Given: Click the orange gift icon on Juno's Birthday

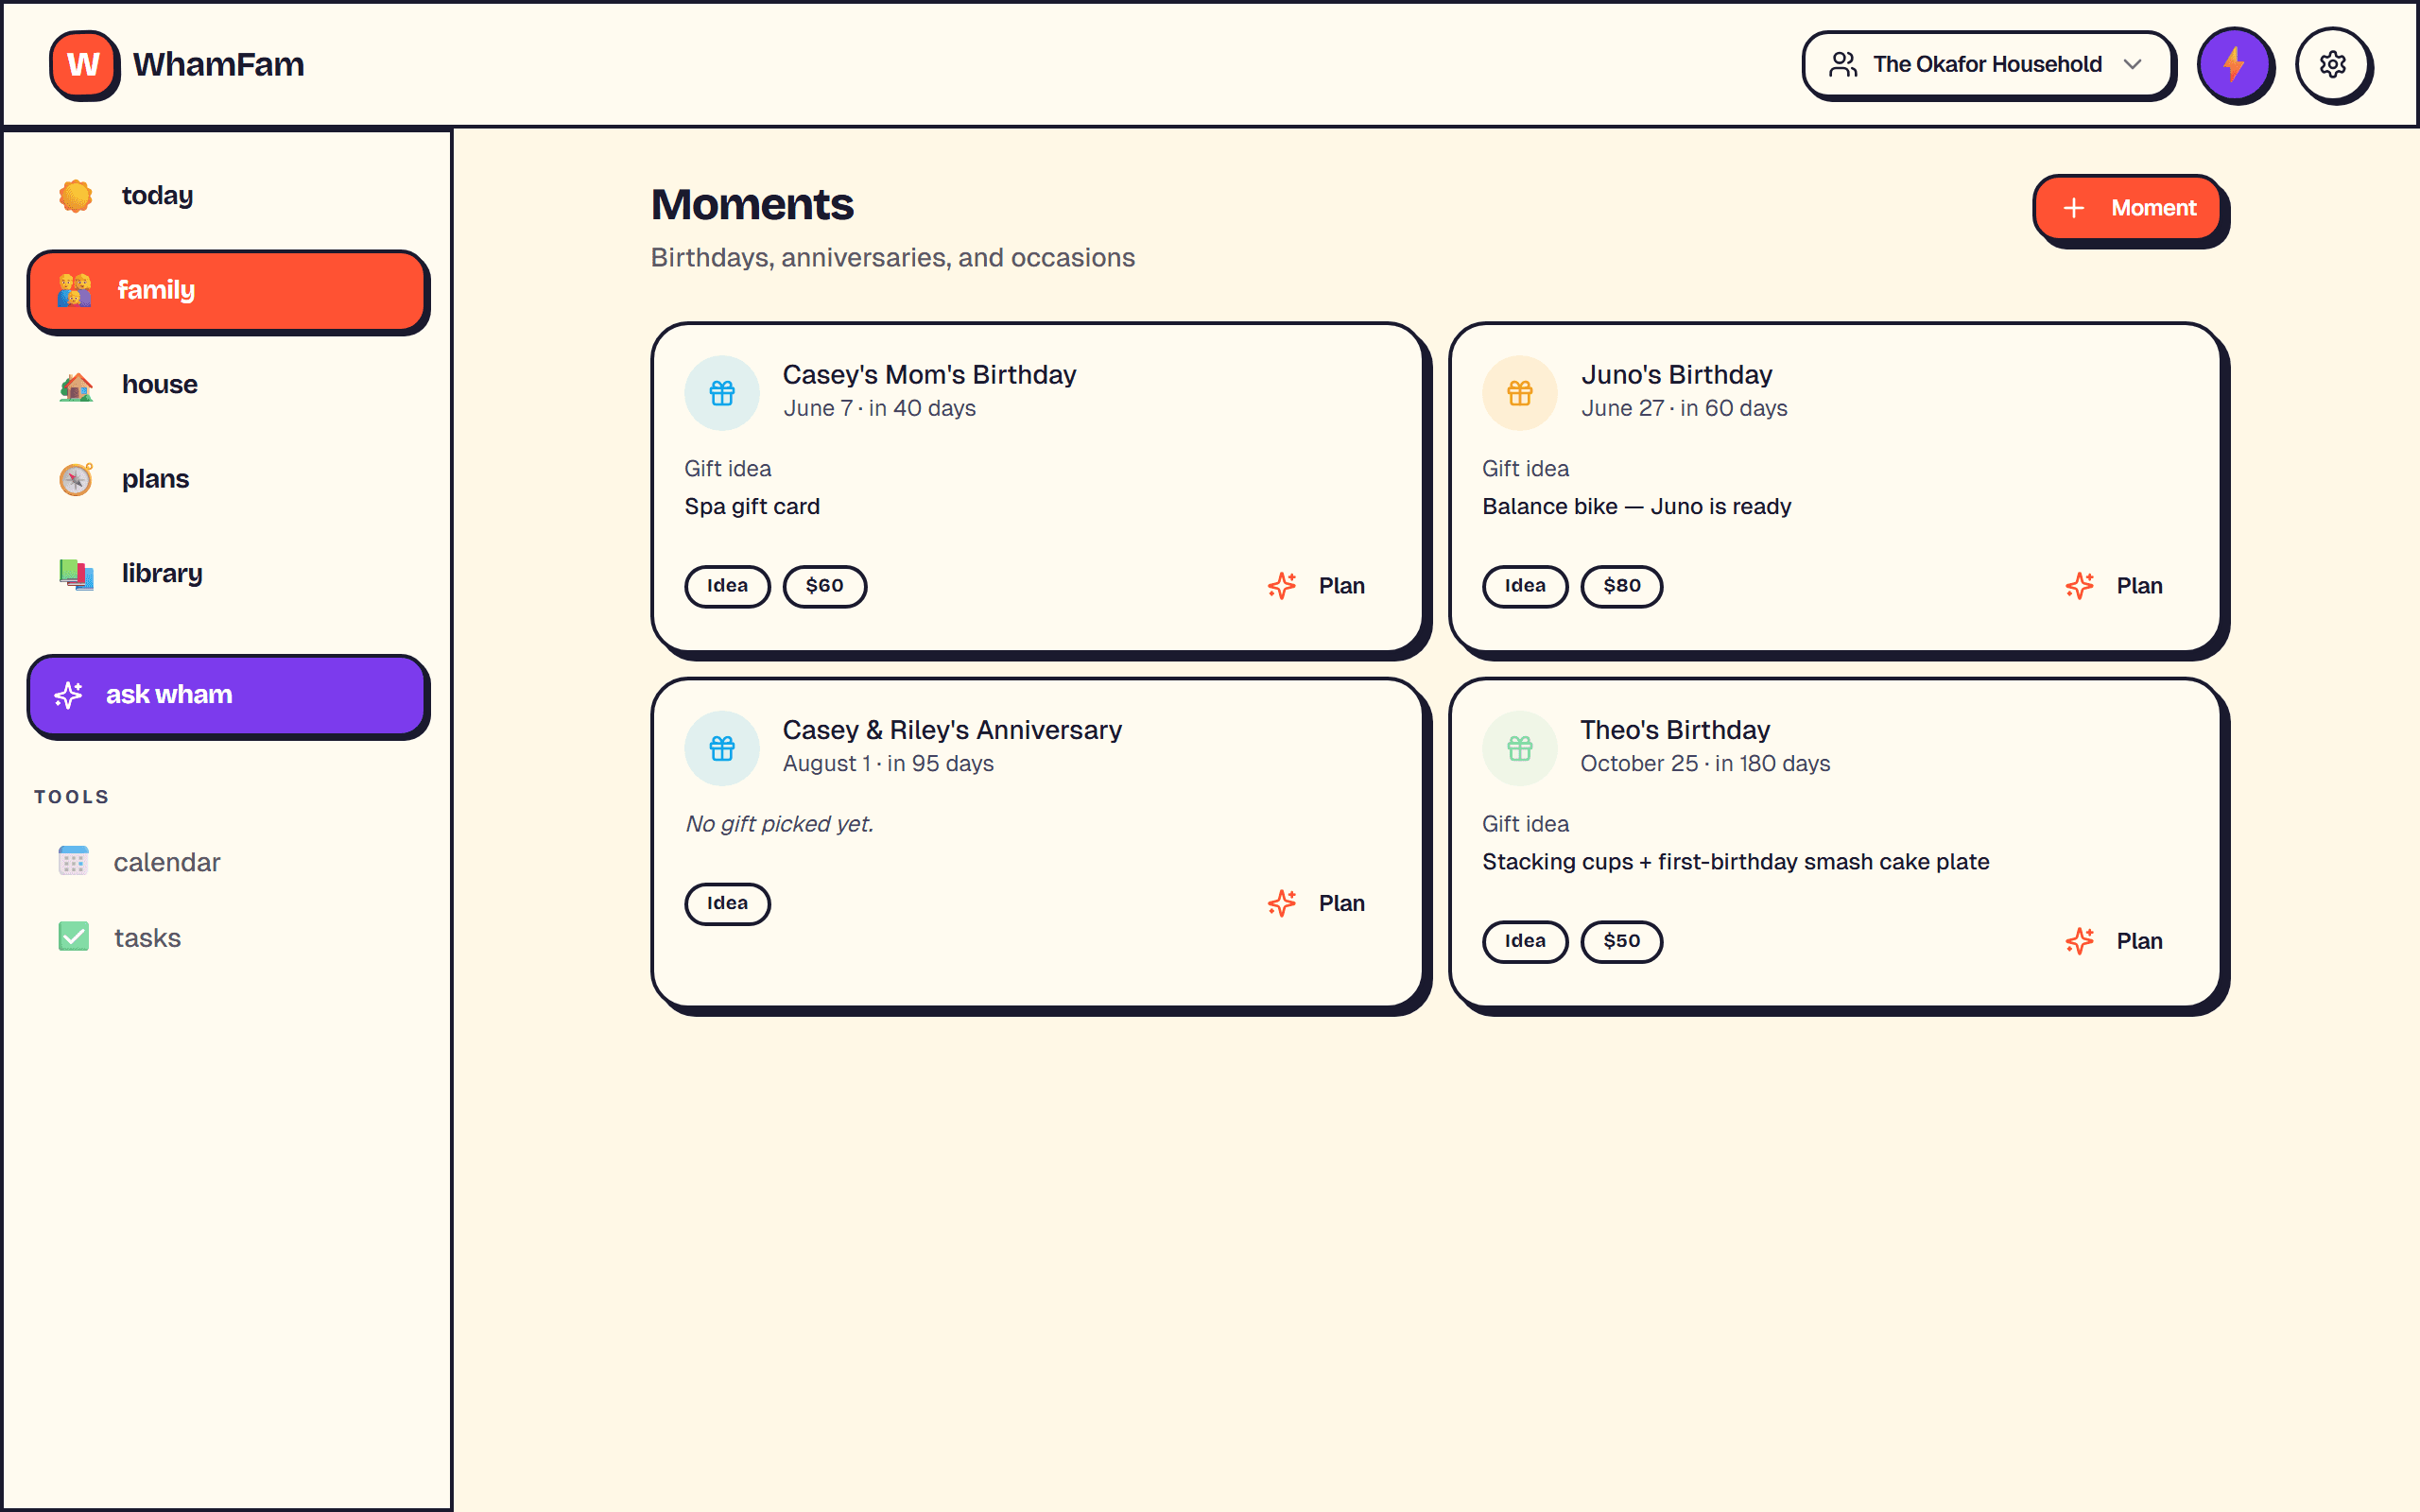Looking at the screenshot, I should coord(1520,393).
